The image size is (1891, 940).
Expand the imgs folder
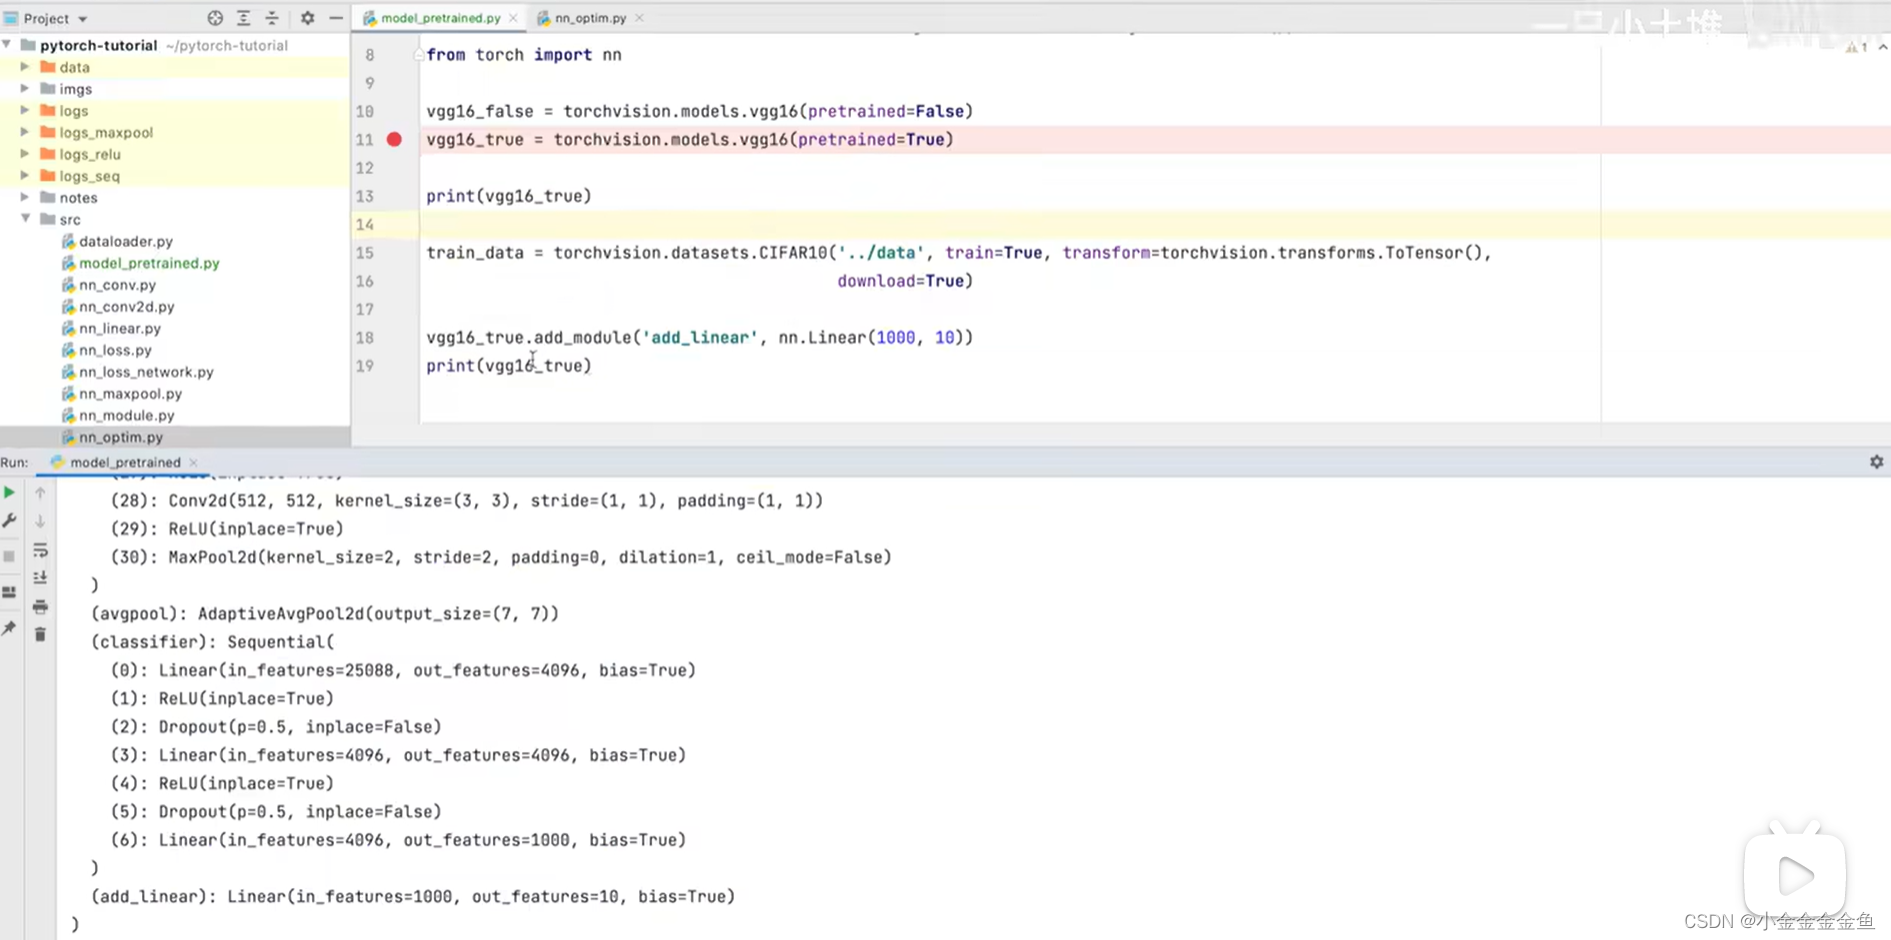25,89
